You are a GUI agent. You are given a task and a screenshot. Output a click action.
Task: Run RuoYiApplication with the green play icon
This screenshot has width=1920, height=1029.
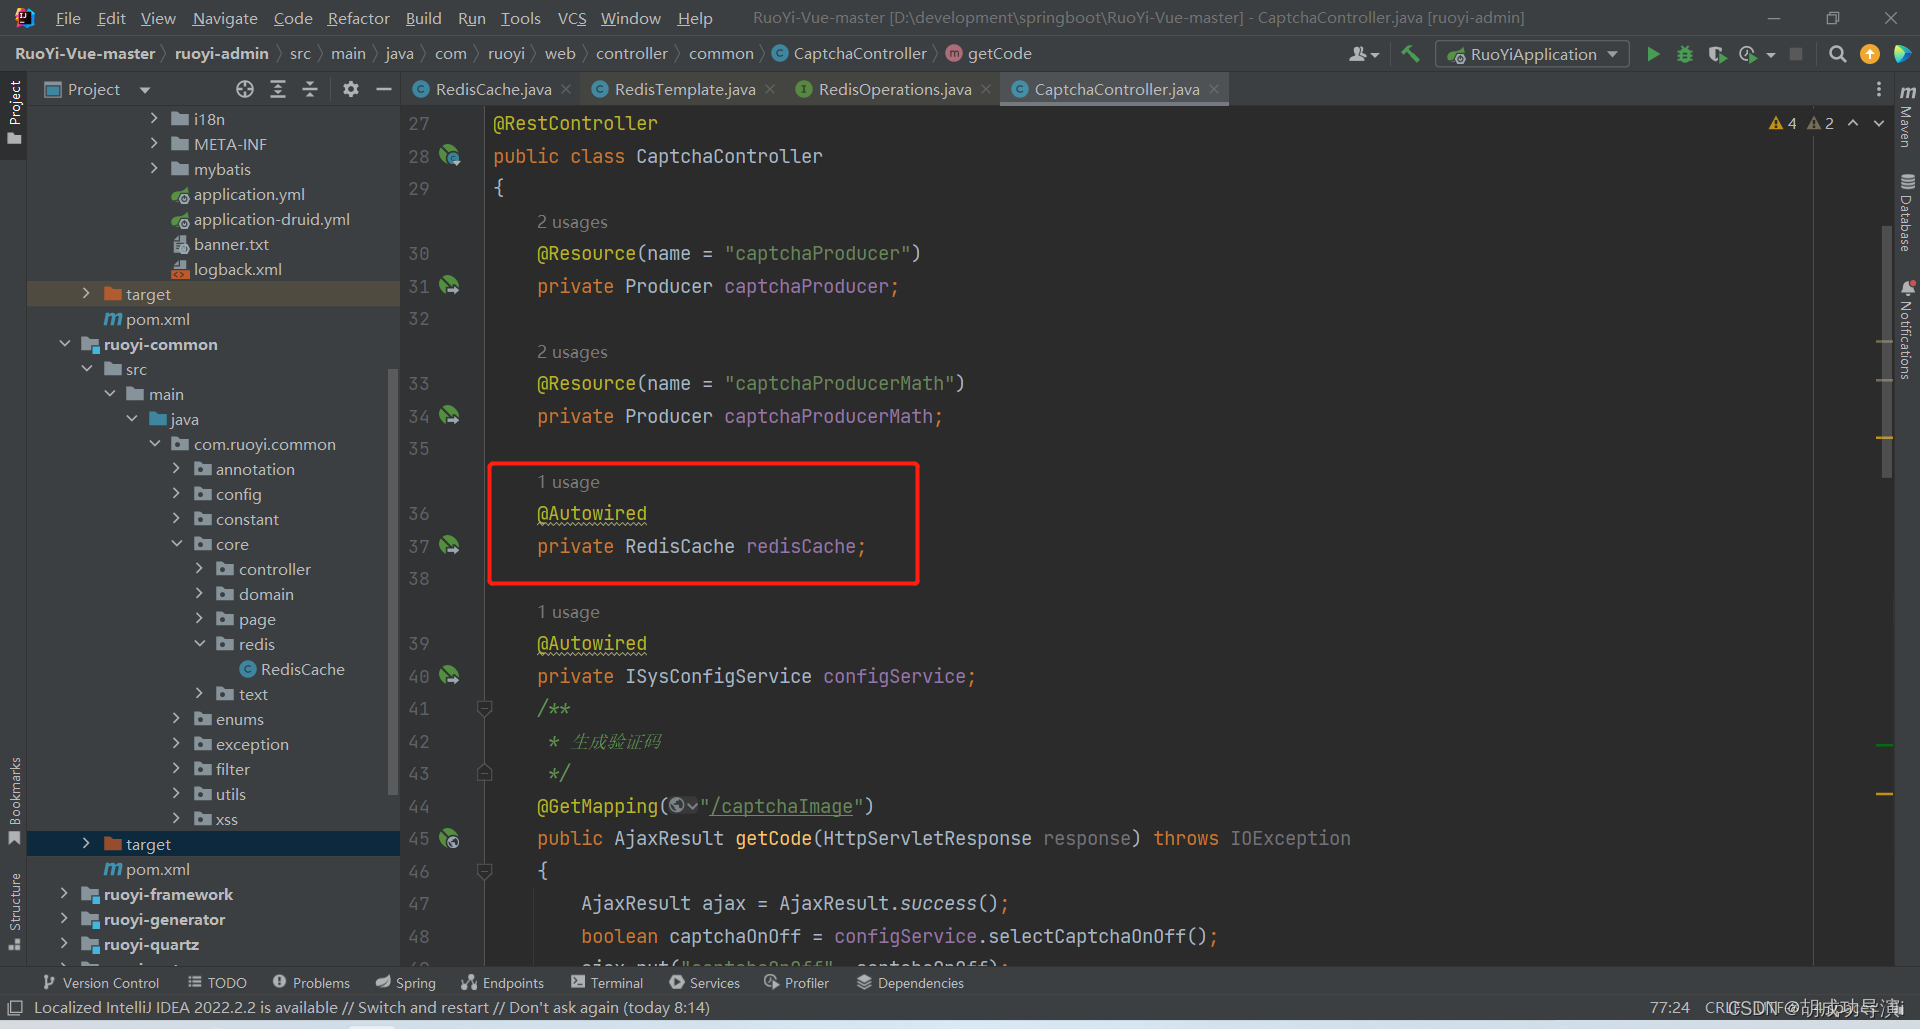(x=1653, y=54)
